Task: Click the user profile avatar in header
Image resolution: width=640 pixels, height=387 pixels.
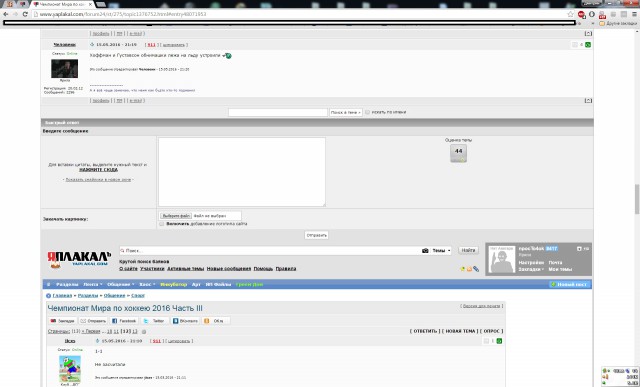Action: point(502,259)
